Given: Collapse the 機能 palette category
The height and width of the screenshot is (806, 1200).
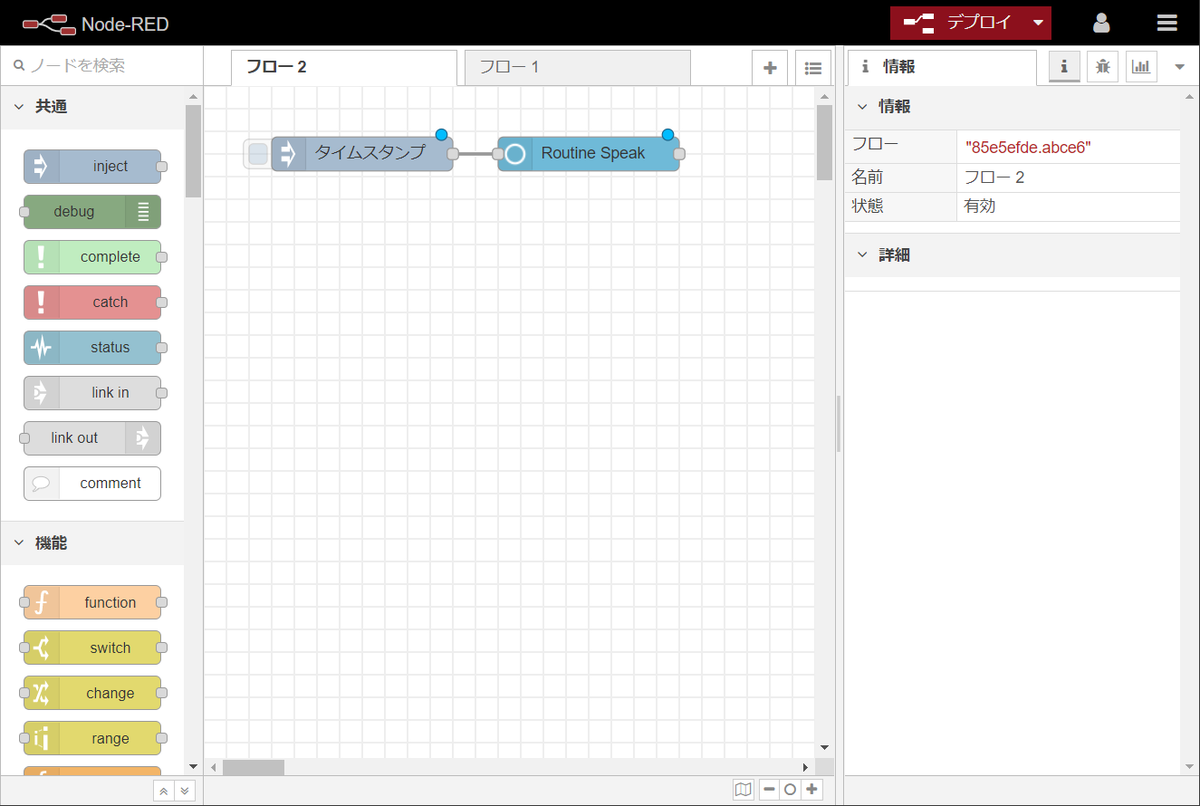Looking at the screenshot, I should [x=92, y=543].
